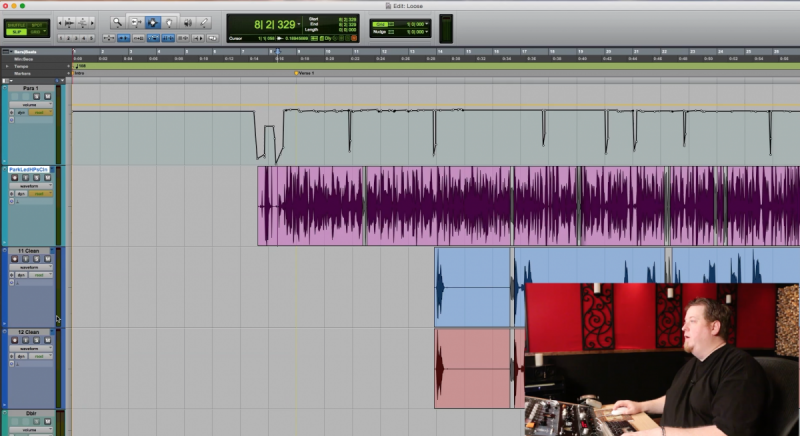This screenshot has height=436, width=800.
Task: Select the Pencil tool
Action: 204,22
